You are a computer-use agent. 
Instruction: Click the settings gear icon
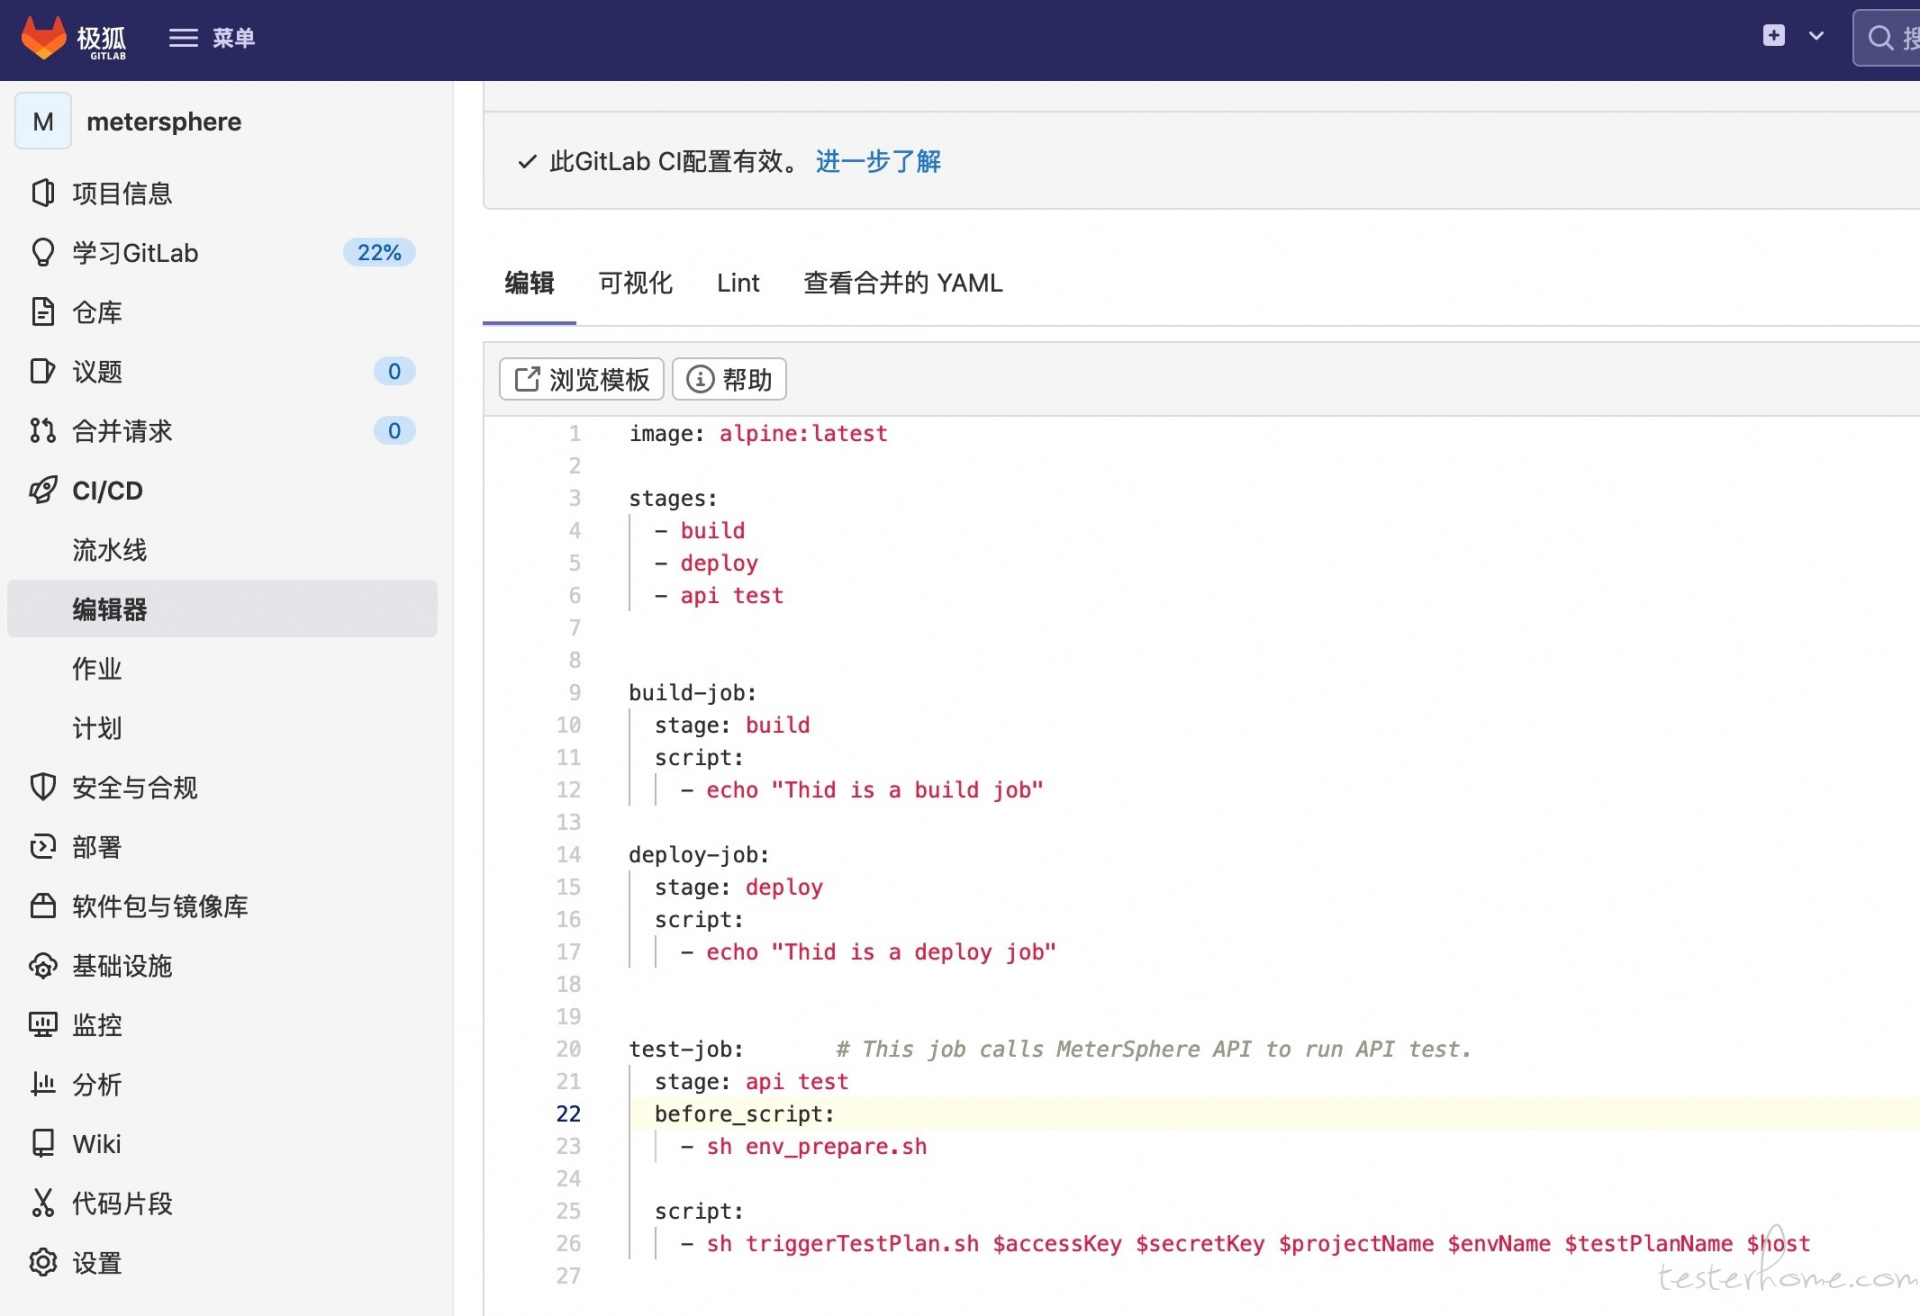(x=43, y=1263)
